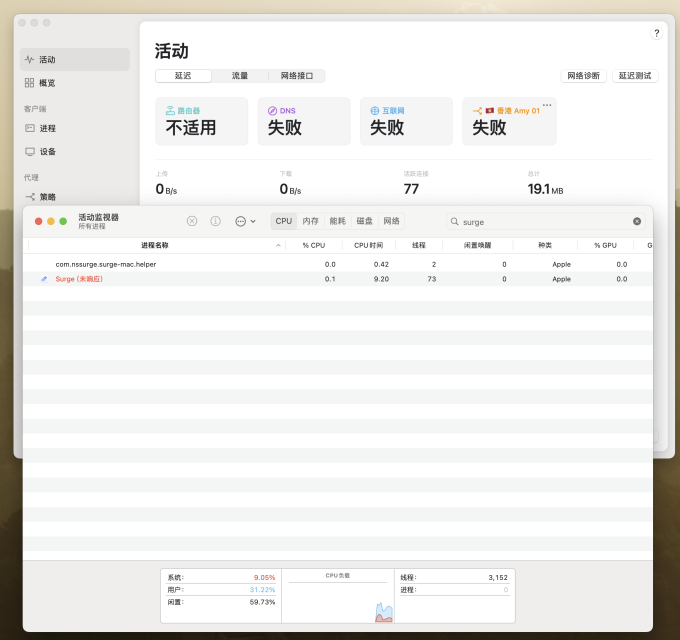Select the 延迟 tab in Surge
Viewport: 680px width, 640px height.
point(183,76)
